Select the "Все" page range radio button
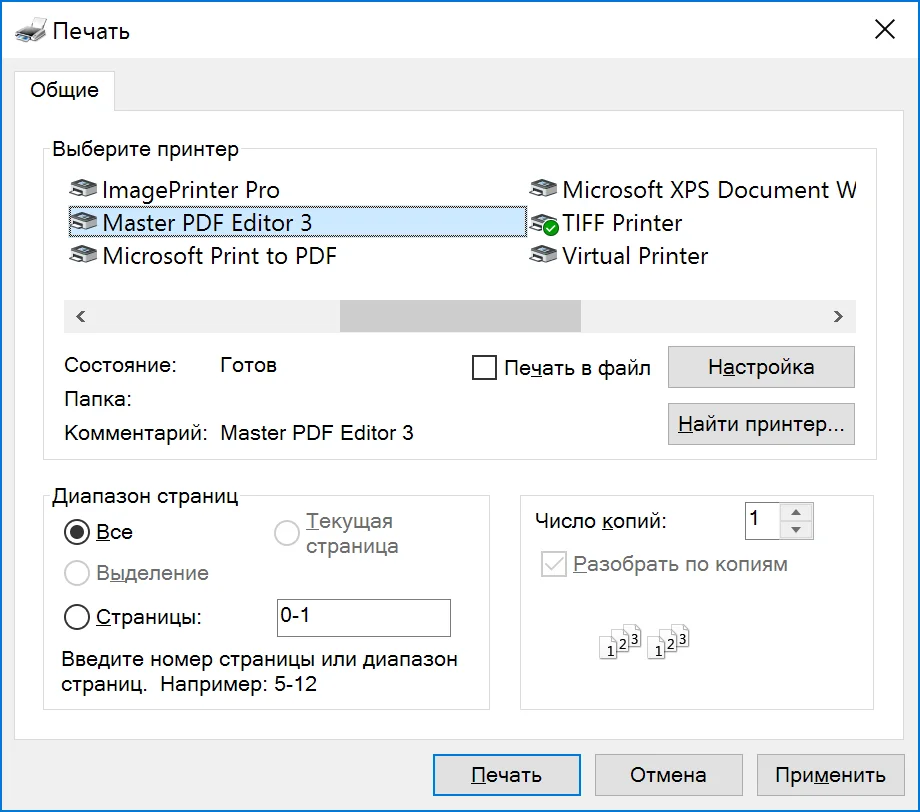This screenshot has width=920, height=812. point(77,533)
